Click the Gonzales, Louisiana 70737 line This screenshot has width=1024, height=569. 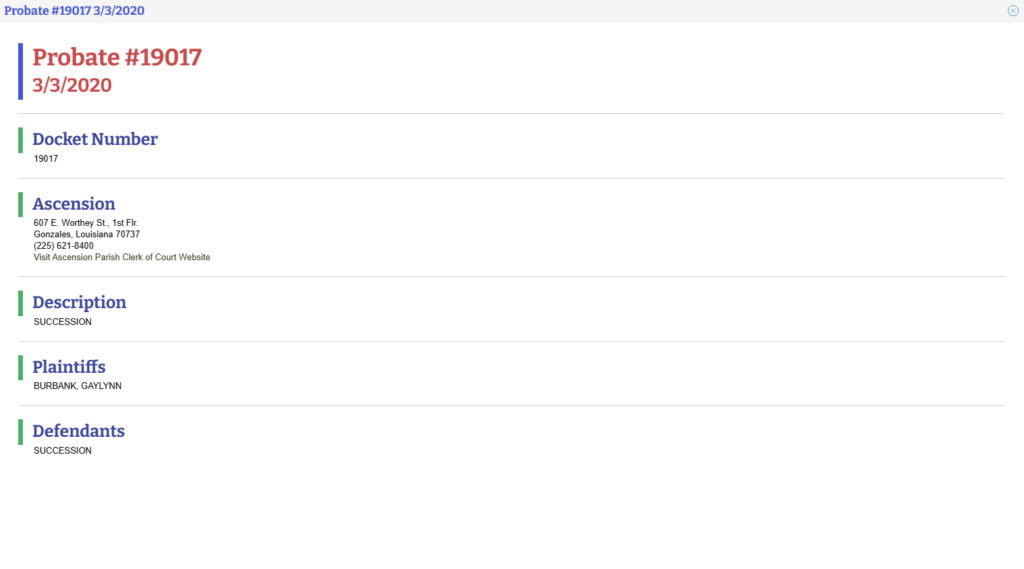(x=87, y=234)
